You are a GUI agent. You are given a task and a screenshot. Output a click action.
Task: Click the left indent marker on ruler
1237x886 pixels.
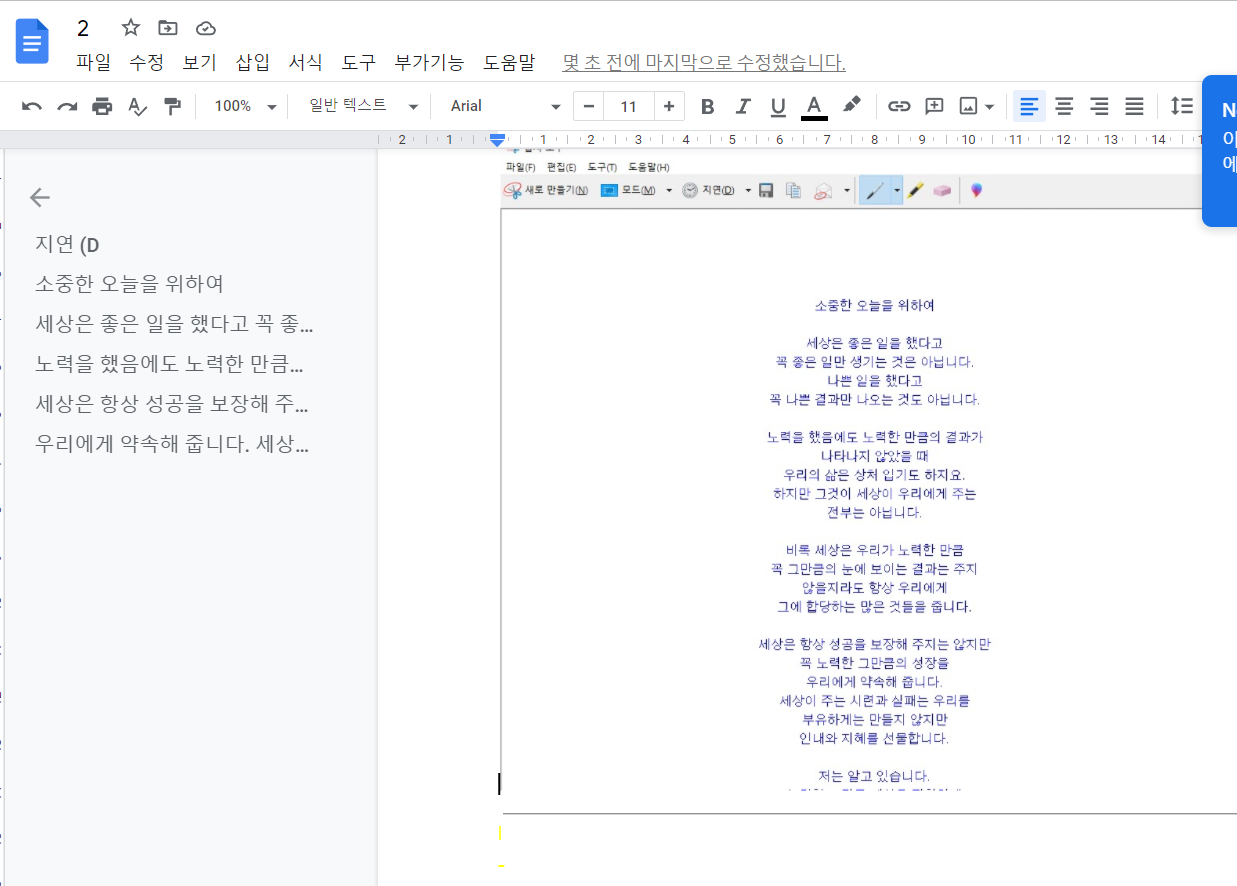click(497, 141)
